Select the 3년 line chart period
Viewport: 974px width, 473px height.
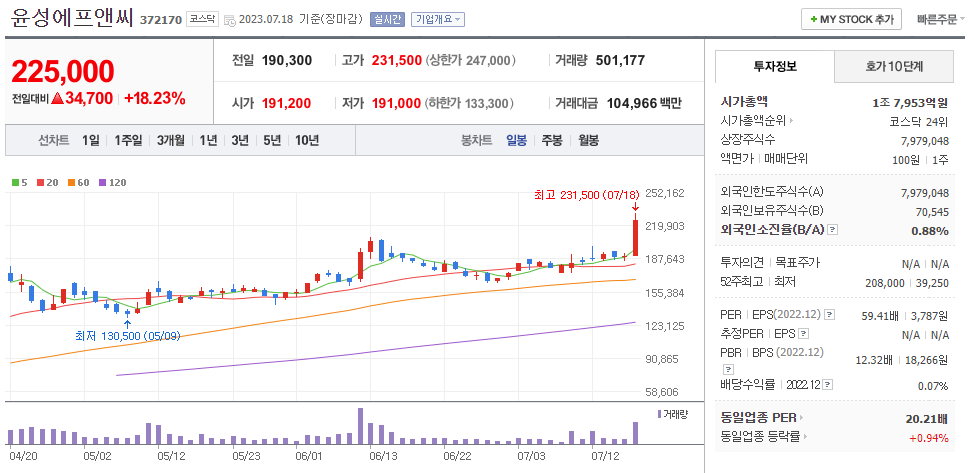(x=240, y=140)
